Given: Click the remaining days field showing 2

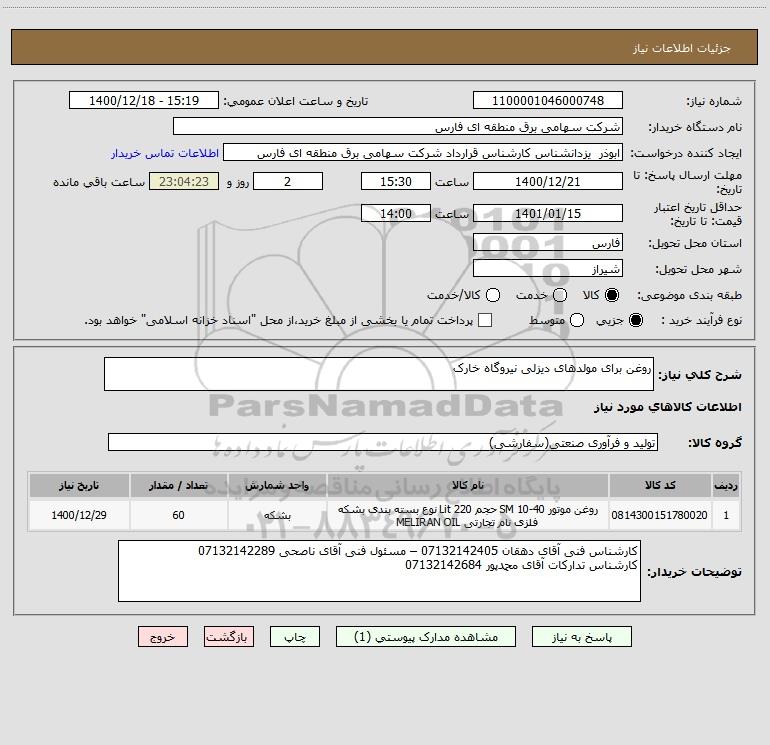Looking at the screenshot, I should (288, 181).
